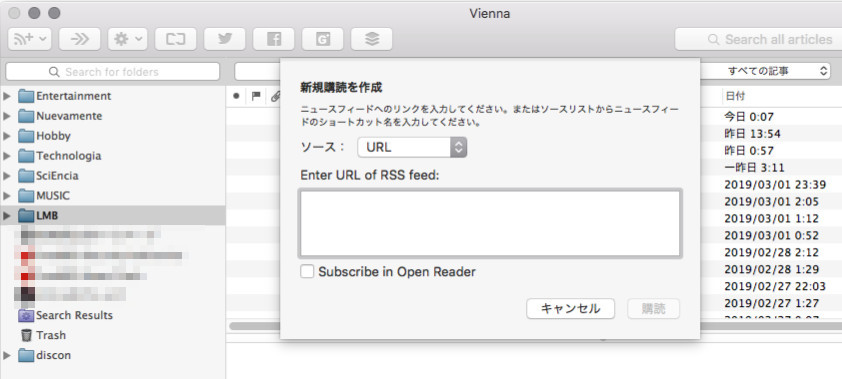Click the skip to next unread arrows button
This screenshot has height=379, width=842.
[79, 39]
